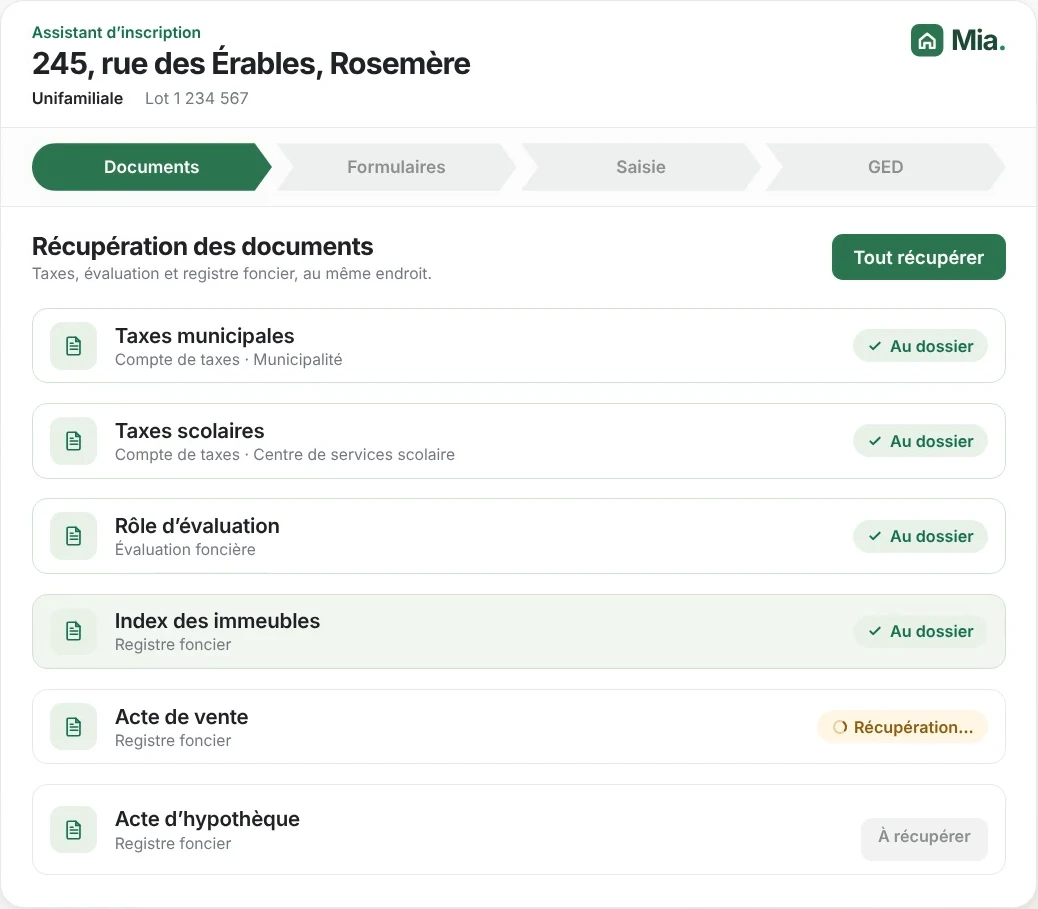
Task: Switch to the Formulaires step
Action: click(396, 167)
